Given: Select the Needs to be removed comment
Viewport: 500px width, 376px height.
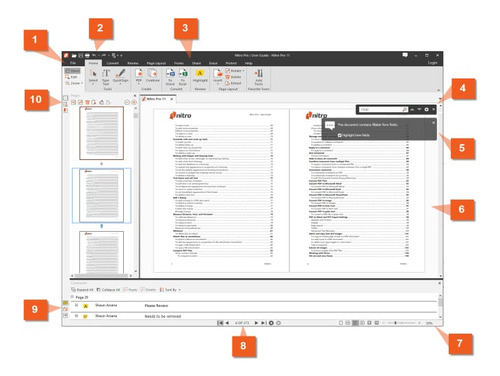Looking at the screenshot, I should 253,316.
